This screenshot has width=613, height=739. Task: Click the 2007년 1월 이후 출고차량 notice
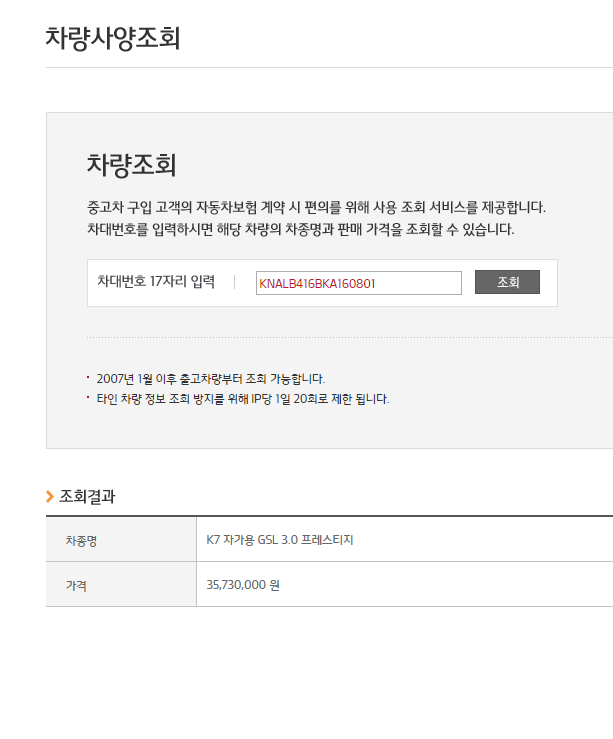(x=211, y=378)
